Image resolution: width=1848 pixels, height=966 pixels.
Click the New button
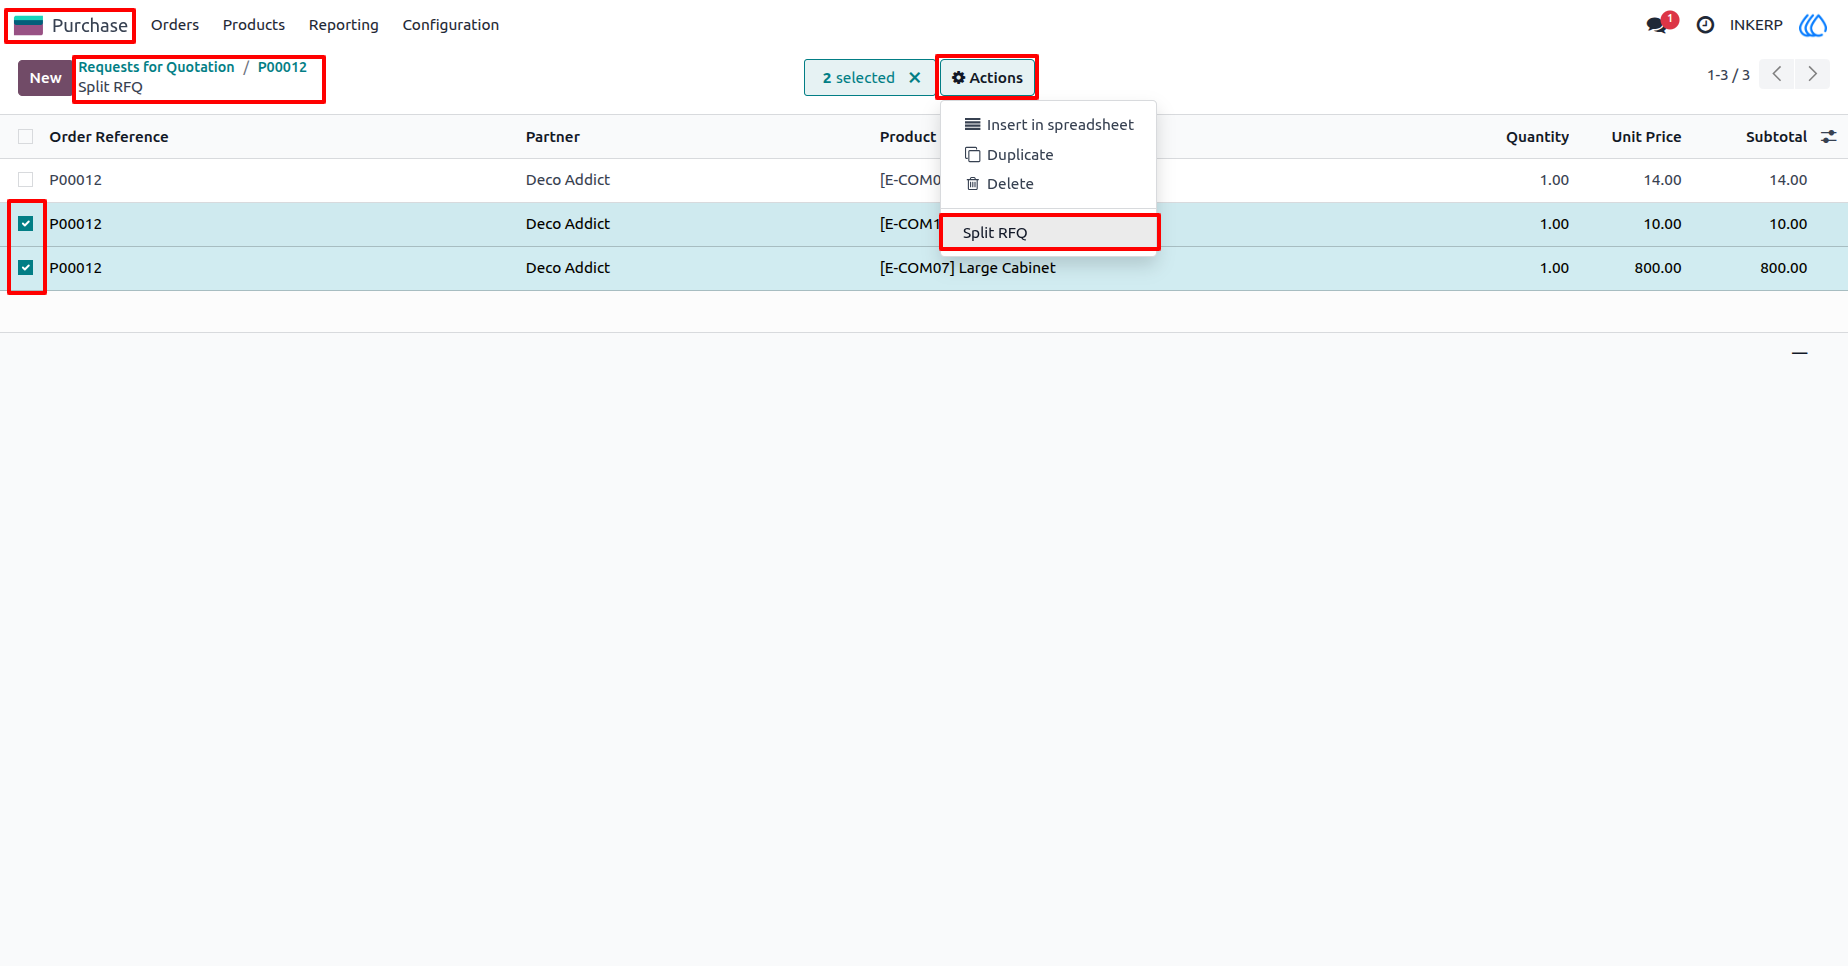point(45,78)
